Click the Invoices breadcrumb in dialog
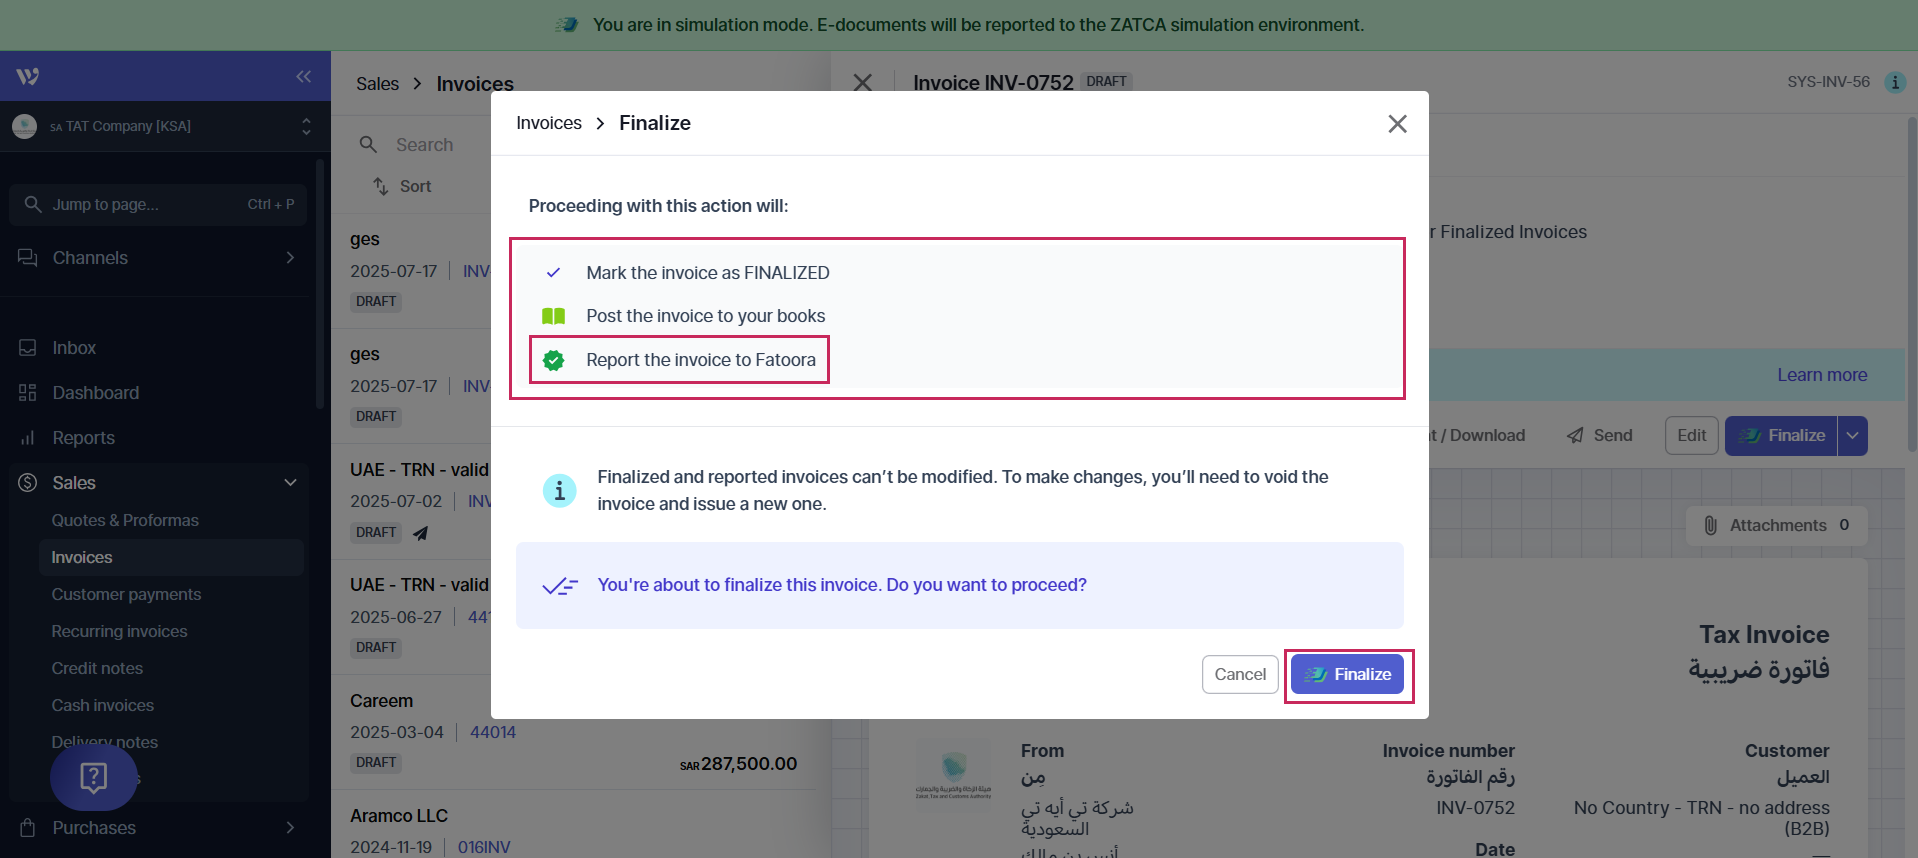1918x858 pixels. [549, 123]
